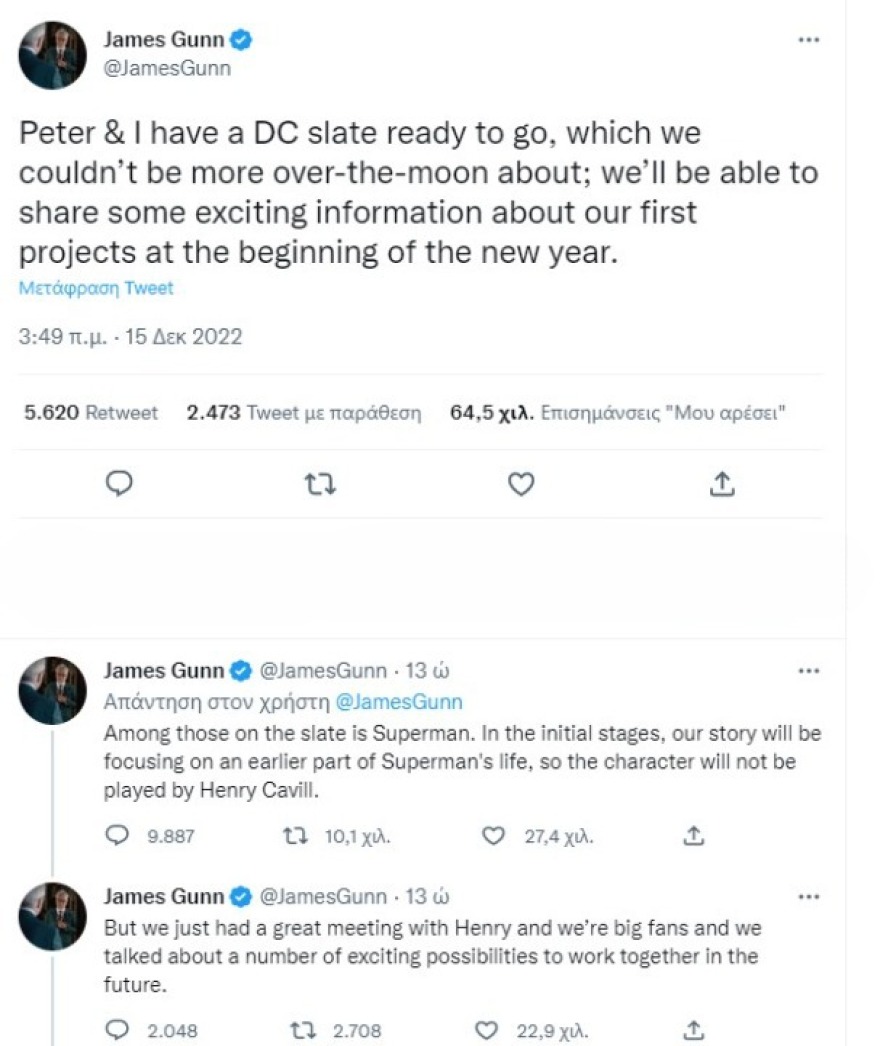Click the reply icon under main tweet

[x=119, y=484]
